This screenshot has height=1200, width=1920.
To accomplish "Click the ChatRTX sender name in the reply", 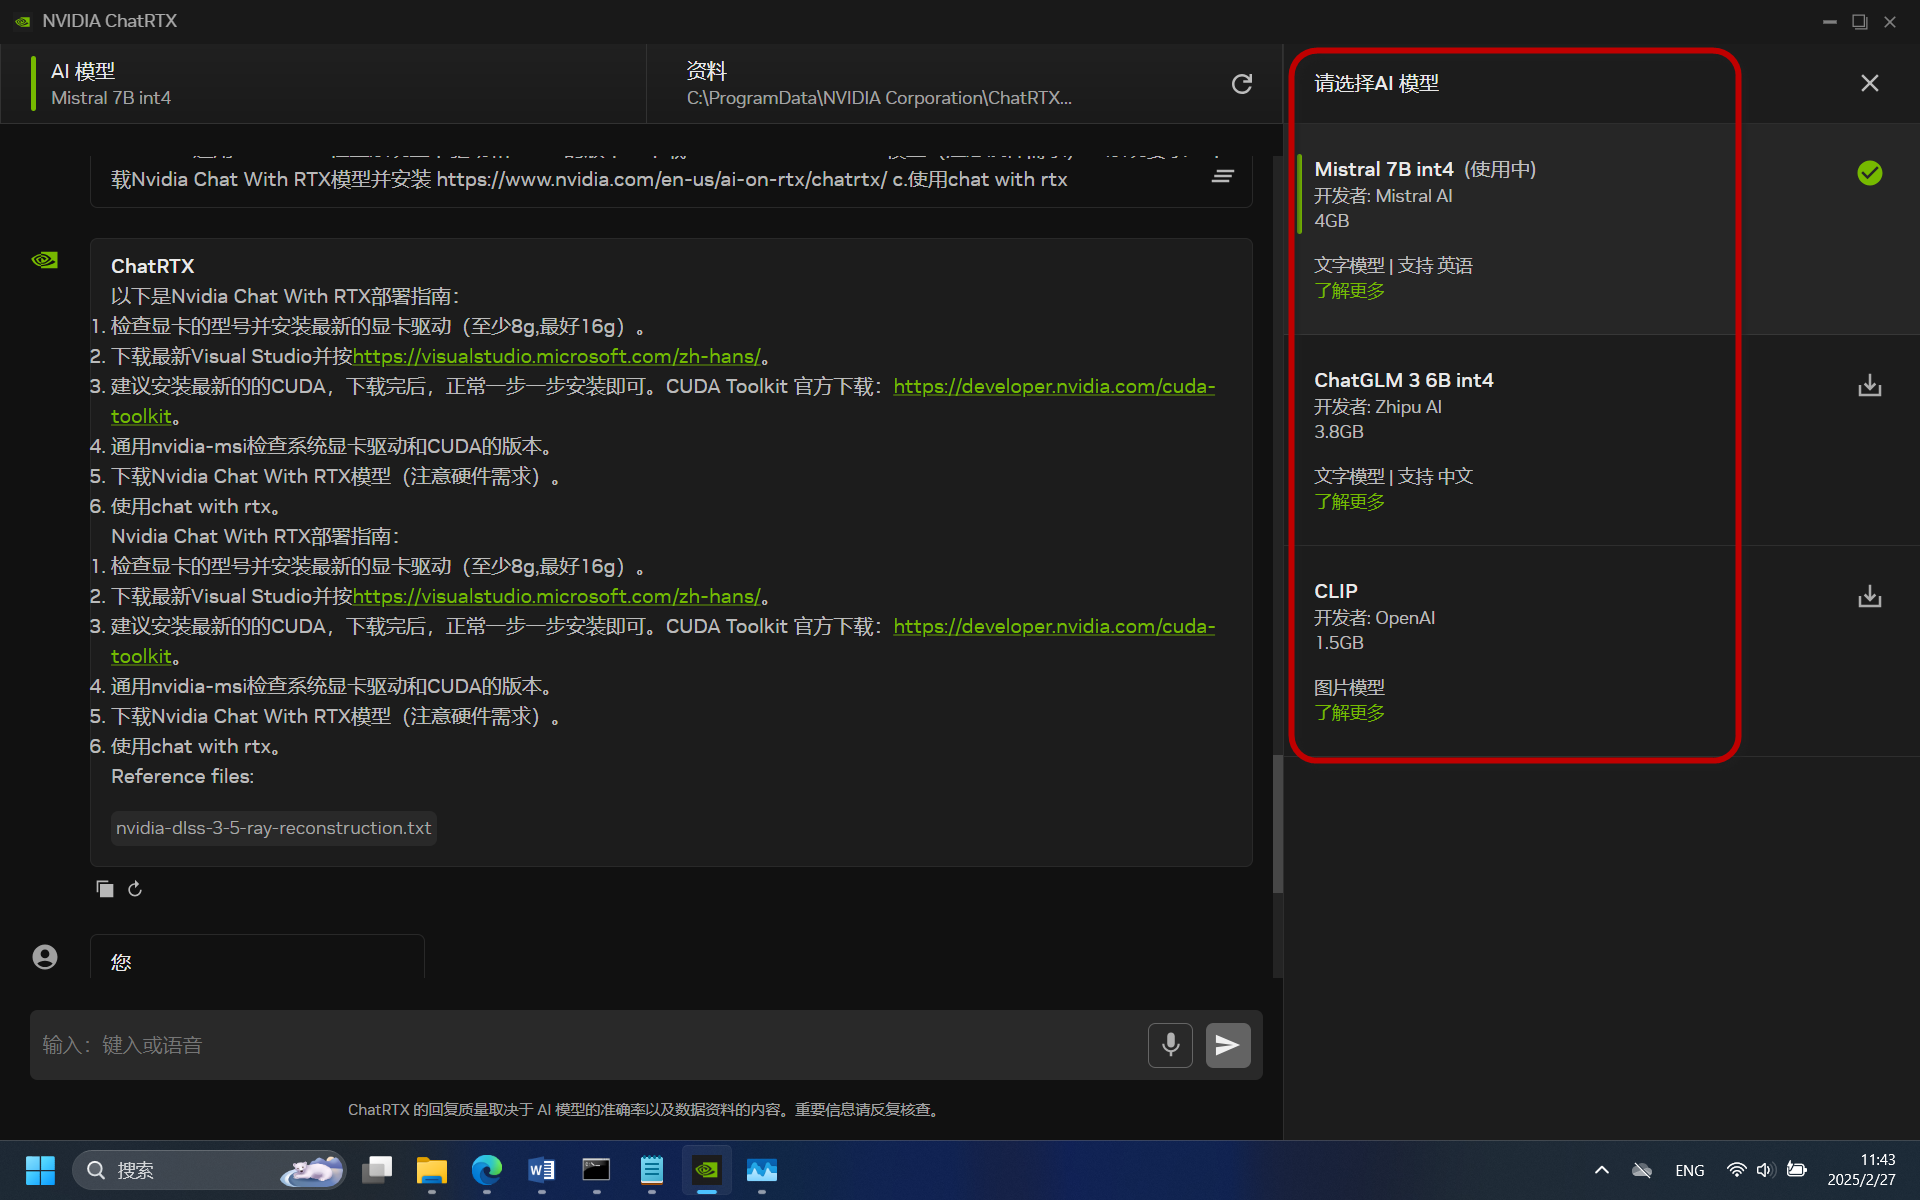I will point(153,267).
